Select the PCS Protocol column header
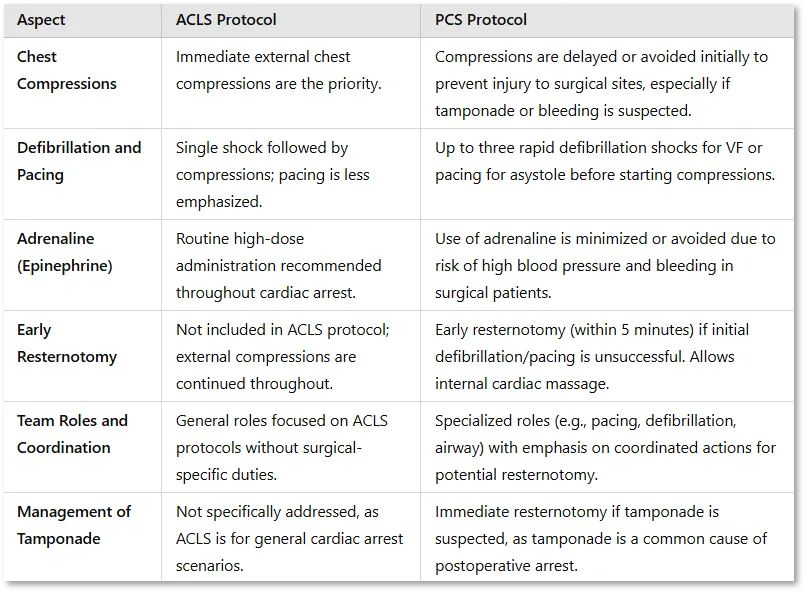The height and width of the screenshot is (592, 805). (481, 20)
